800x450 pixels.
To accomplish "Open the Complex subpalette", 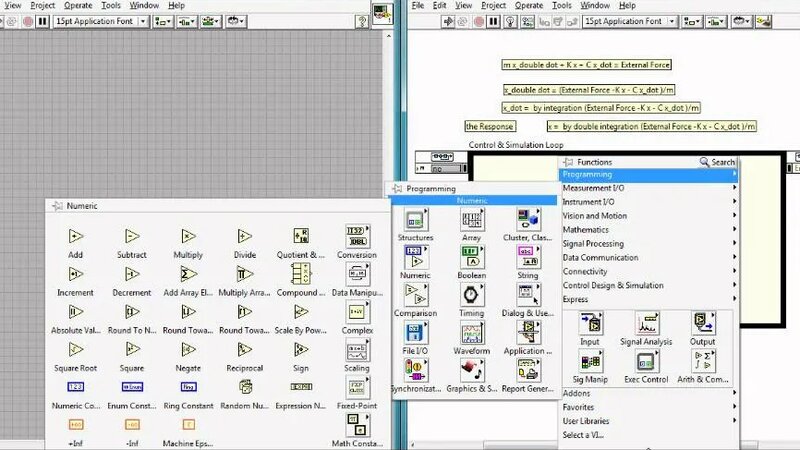I will (357, 312).
